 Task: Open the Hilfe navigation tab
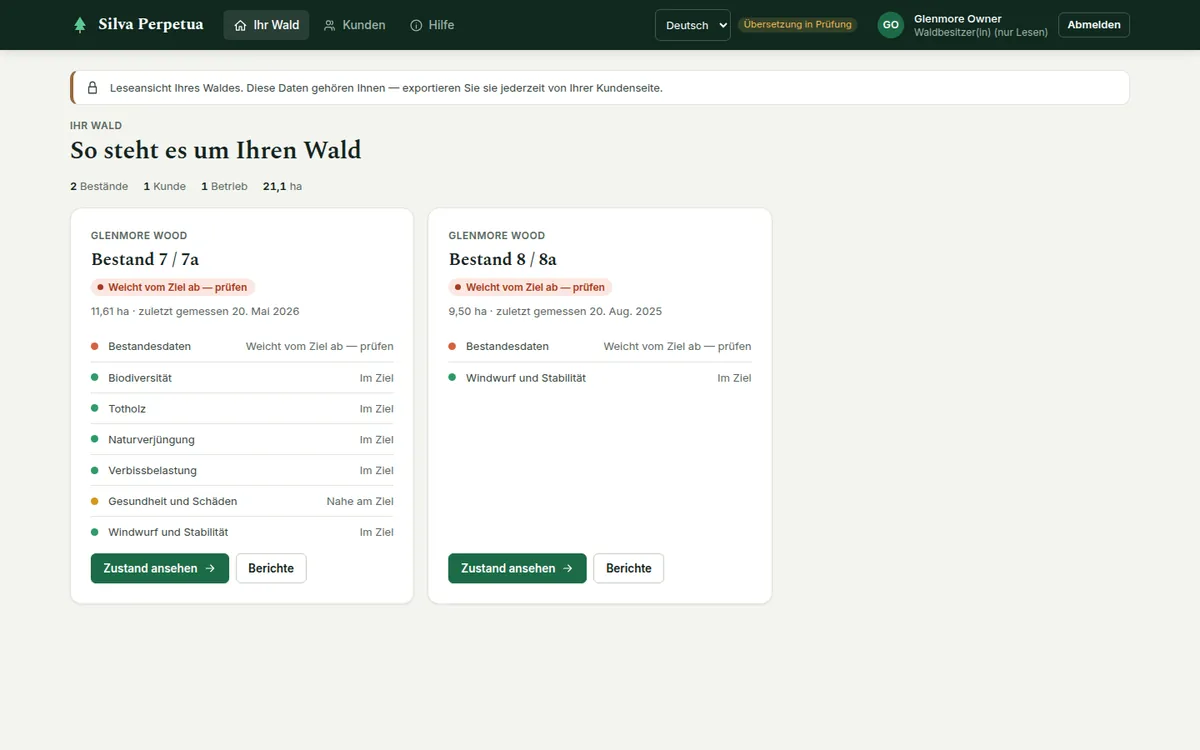pos(432,25)
